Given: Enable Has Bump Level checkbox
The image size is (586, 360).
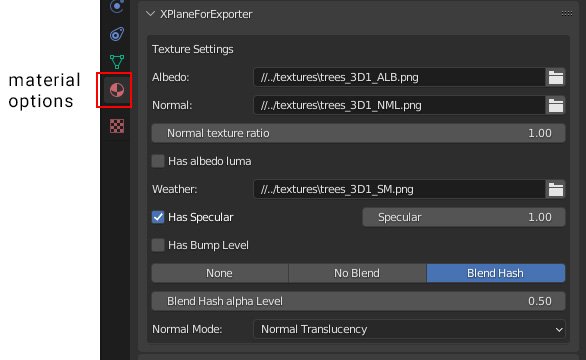Looking at the screenshot, I should (x=158, y=245).
